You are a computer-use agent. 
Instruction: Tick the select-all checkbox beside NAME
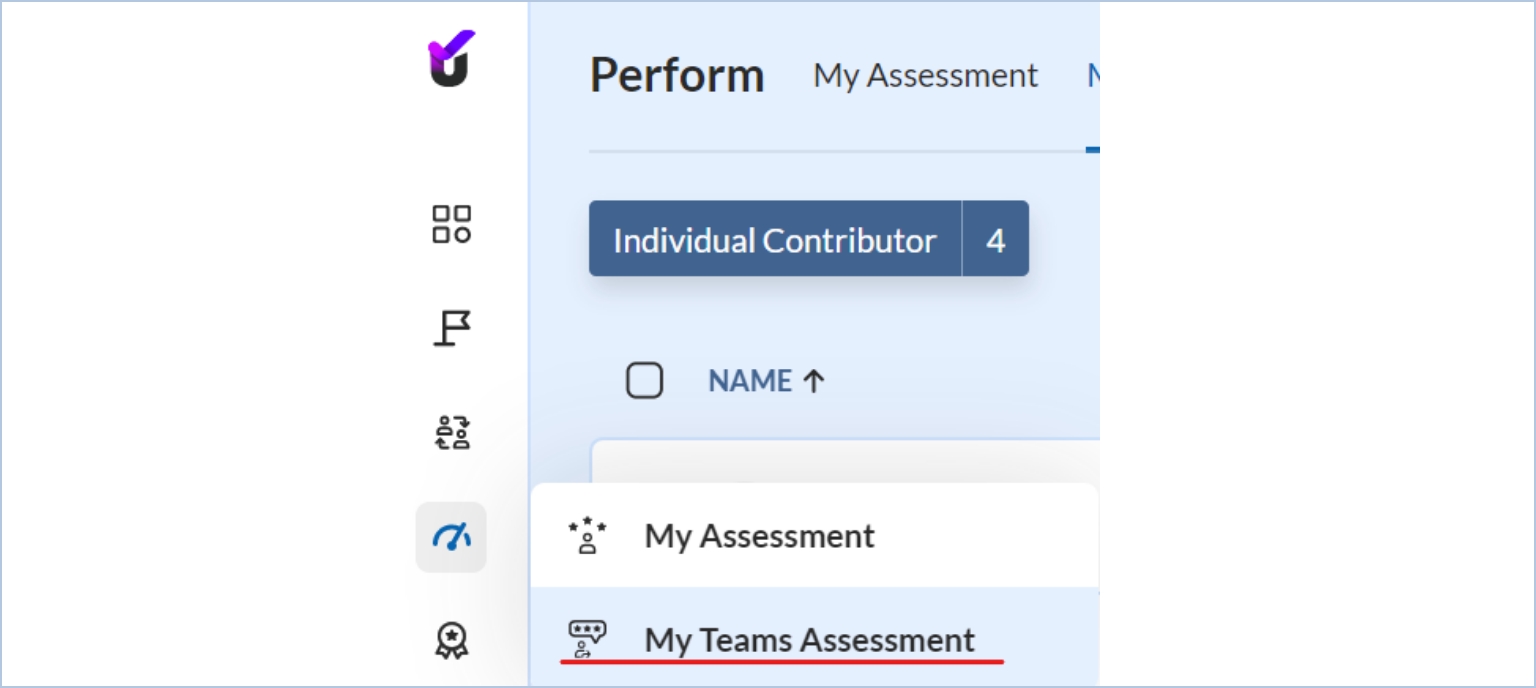point(644,381)
